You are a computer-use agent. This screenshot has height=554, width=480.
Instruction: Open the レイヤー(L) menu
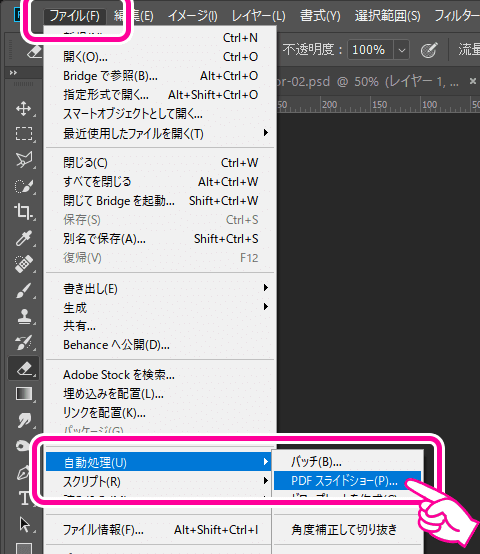click(258, 16)
